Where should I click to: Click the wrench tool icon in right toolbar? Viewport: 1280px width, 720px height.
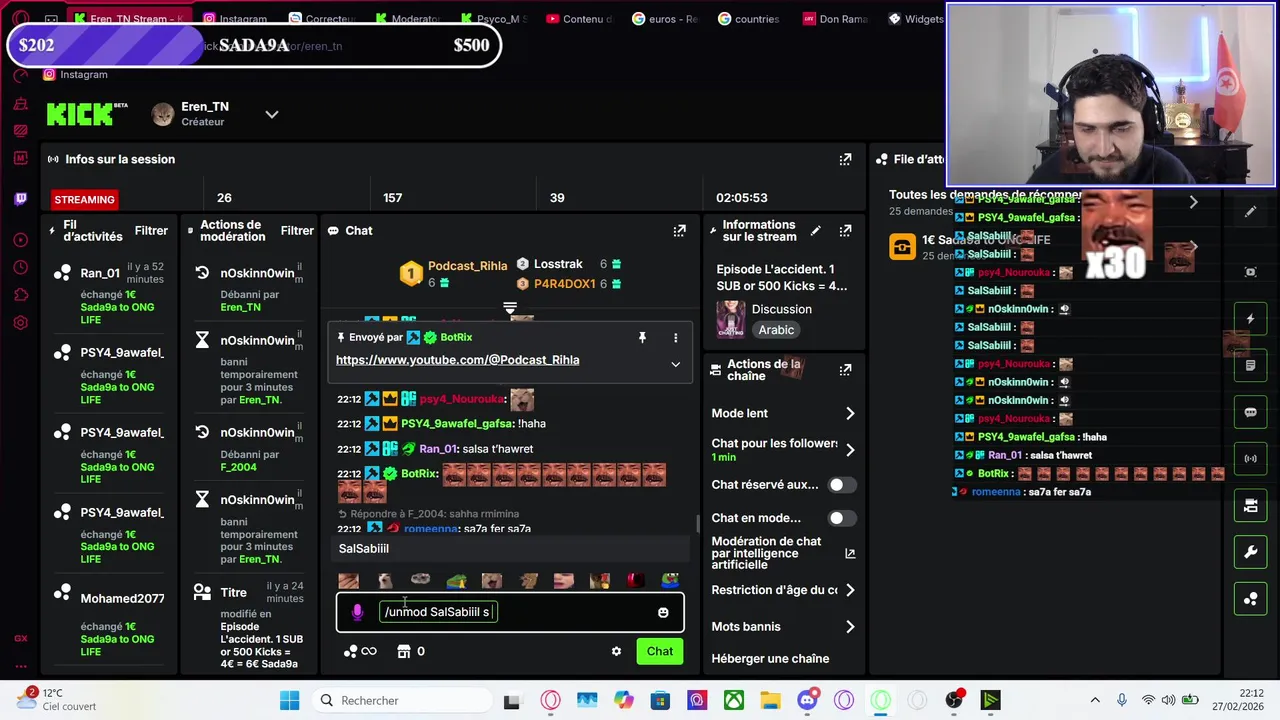1250,552
